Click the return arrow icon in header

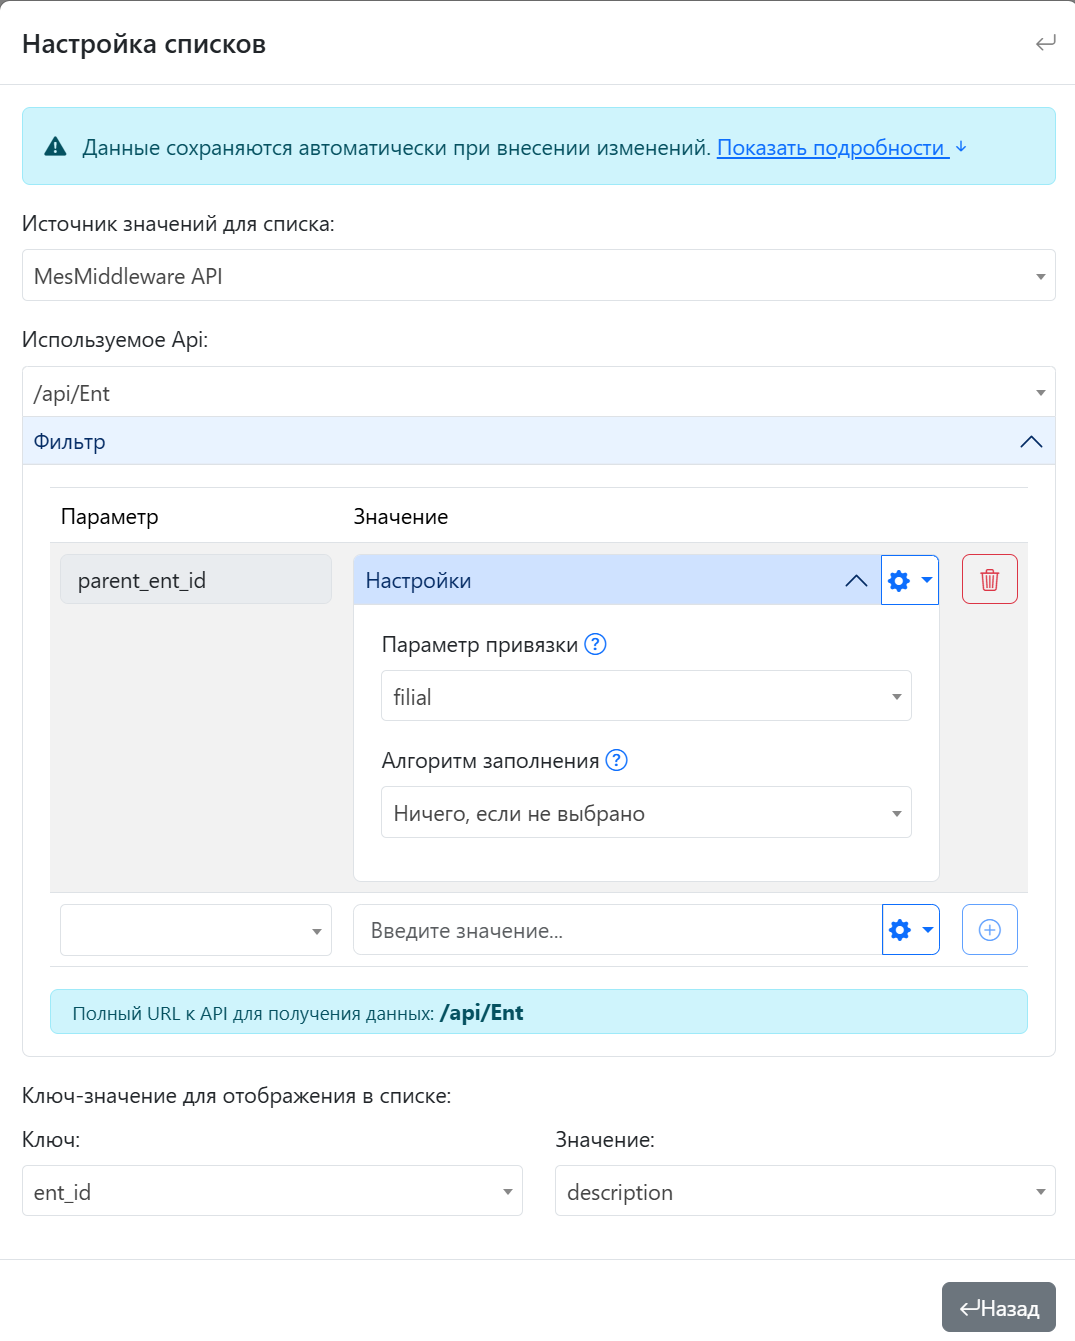(x=1045, y=43)
